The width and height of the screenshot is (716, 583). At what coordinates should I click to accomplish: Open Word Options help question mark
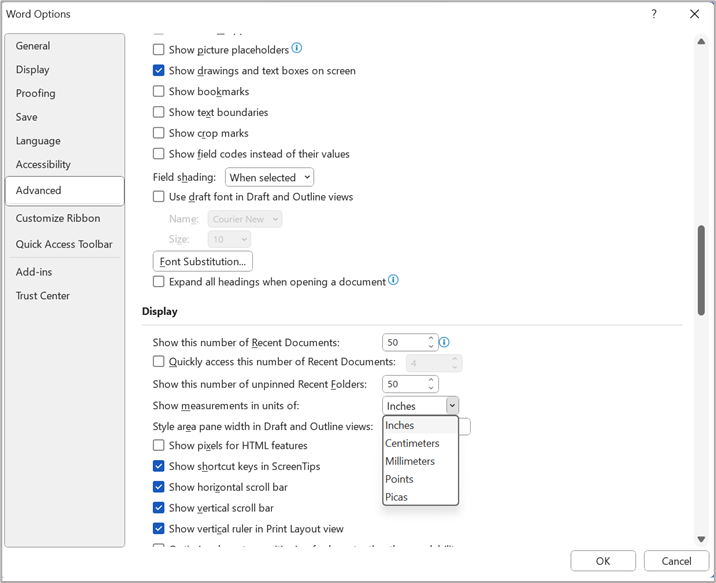coord(654,14)
